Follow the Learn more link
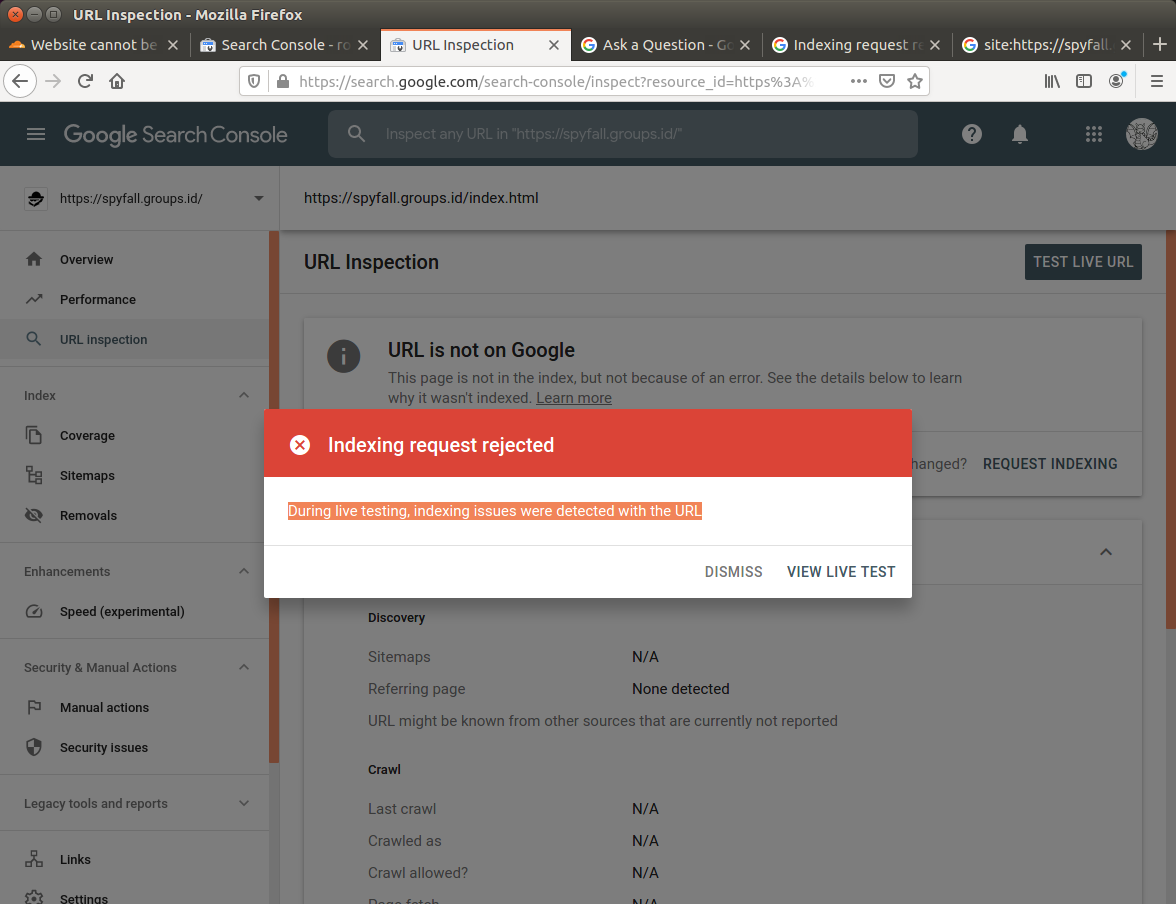This screenshot has height=904, width=1176. 574,398
